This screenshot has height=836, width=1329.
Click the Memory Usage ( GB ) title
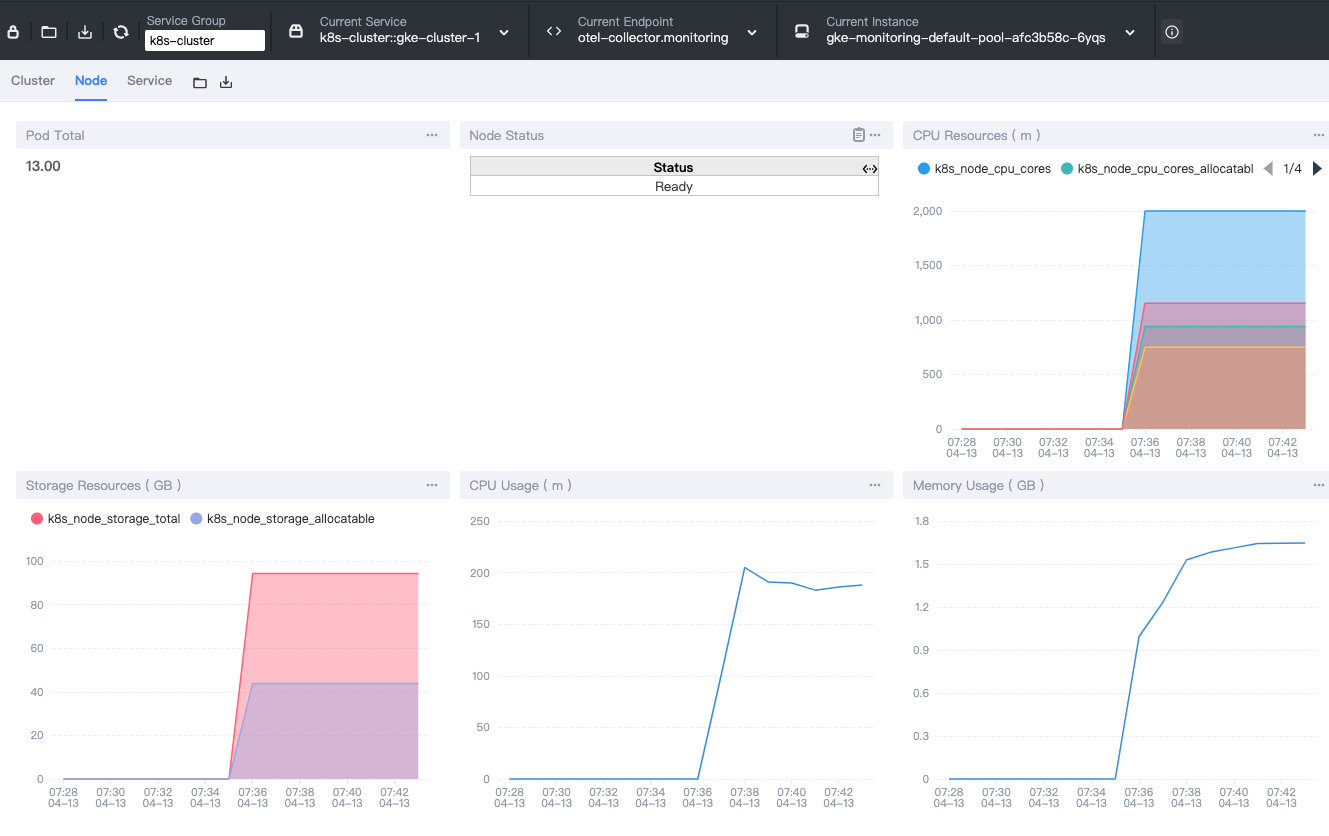click(x=978, y=485)
